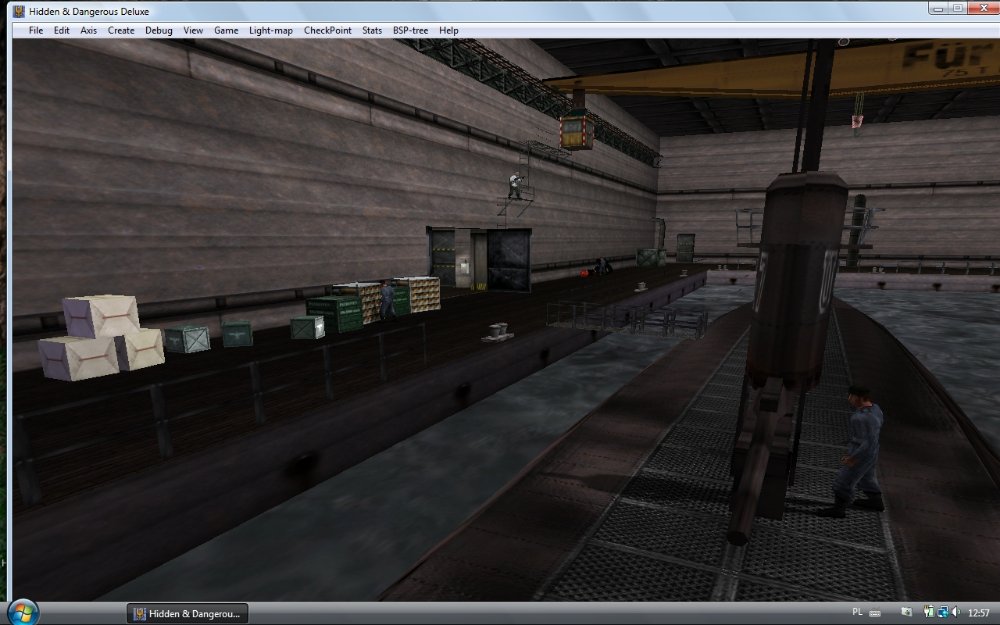Click the camera tray icon
Screen dimensions: 1000x625
(x=906, y=613)
